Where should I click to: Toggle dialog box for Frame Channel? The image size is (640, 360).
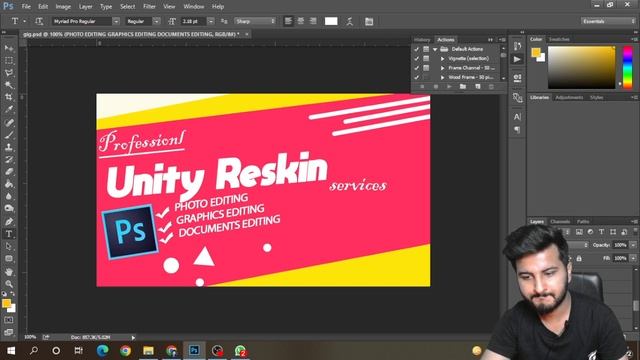[426, 68]
